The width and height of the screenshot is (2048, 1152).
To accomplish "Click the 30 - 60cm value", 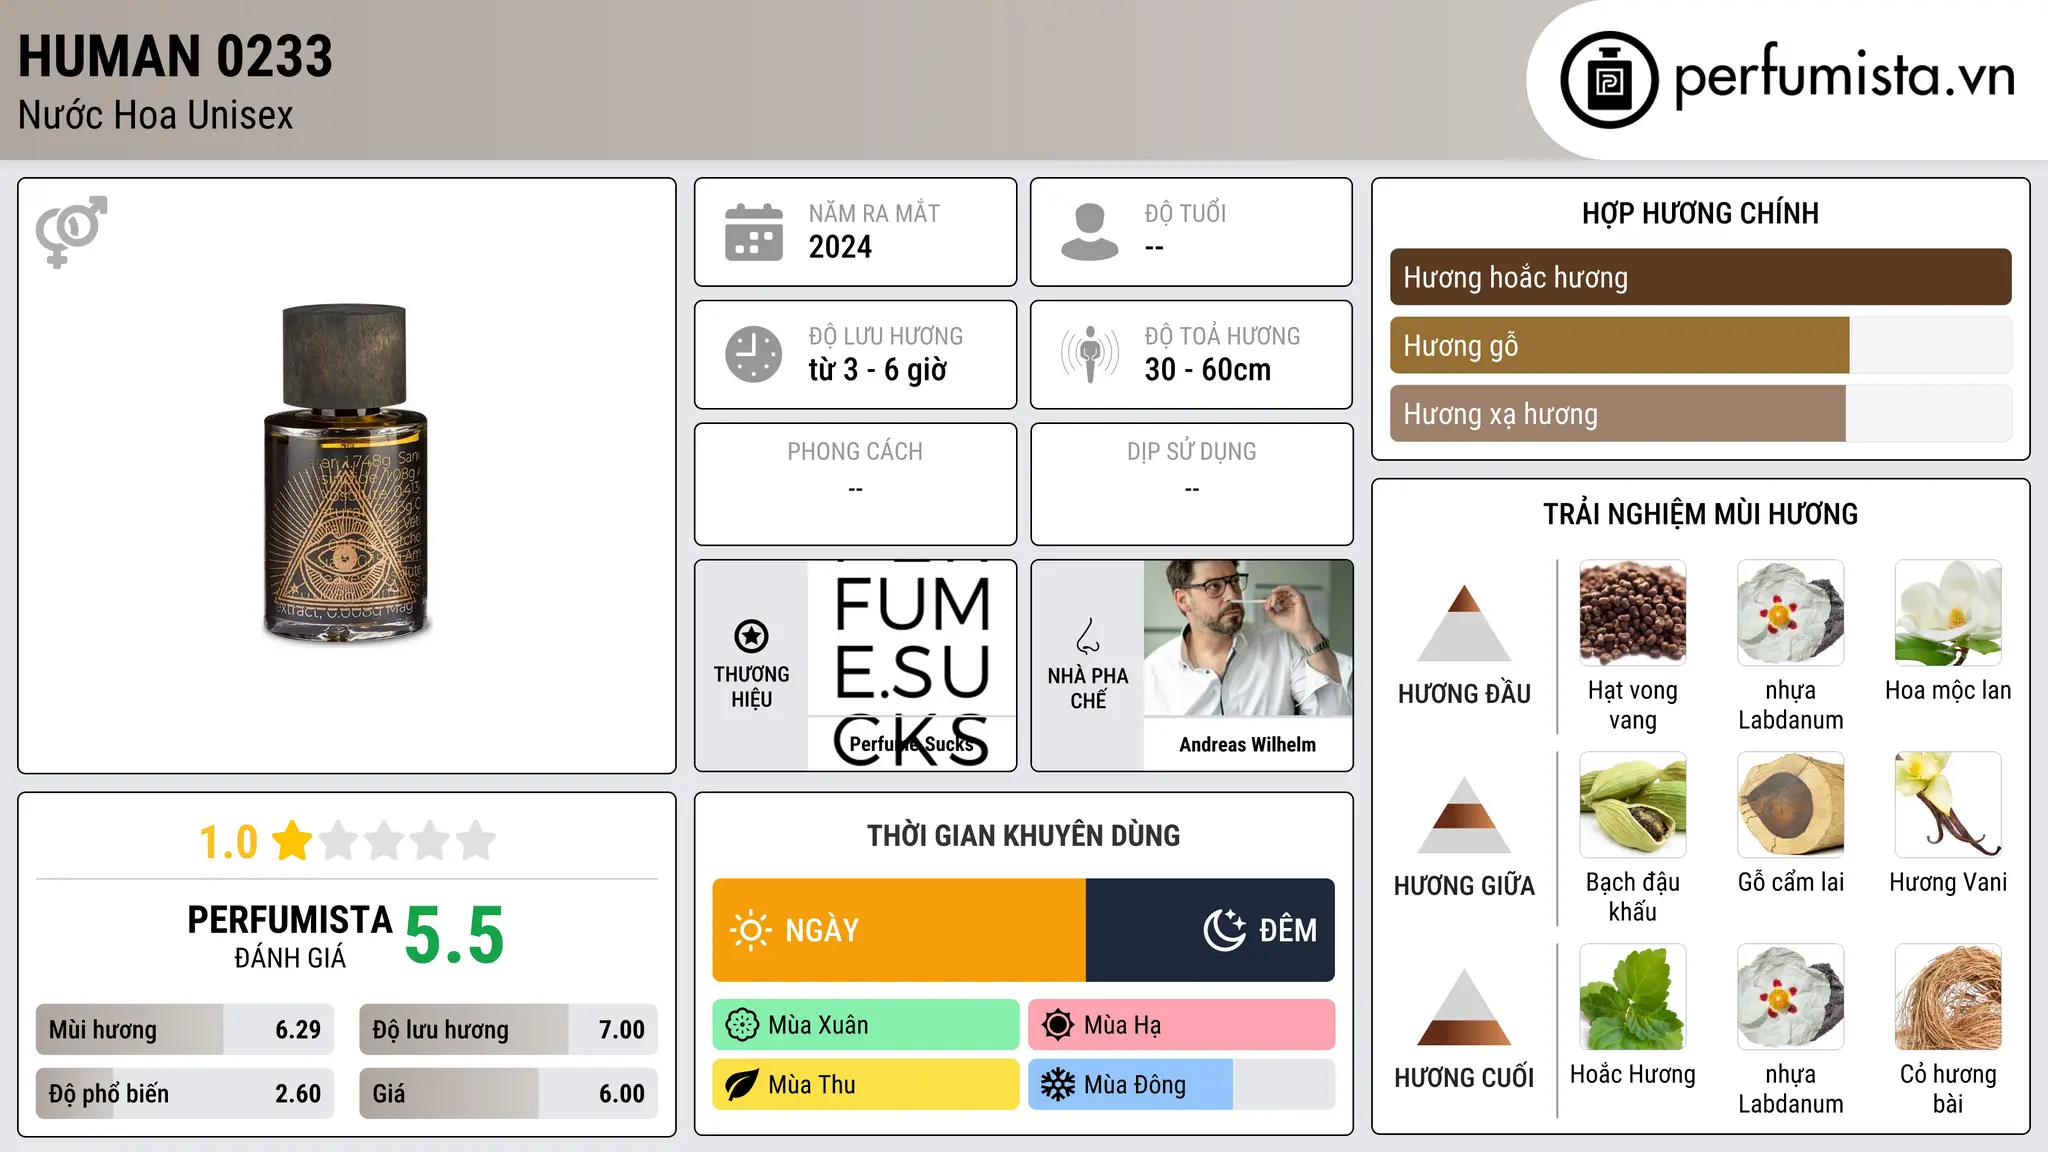I will pyautogui.click(x=1207, y=370).
